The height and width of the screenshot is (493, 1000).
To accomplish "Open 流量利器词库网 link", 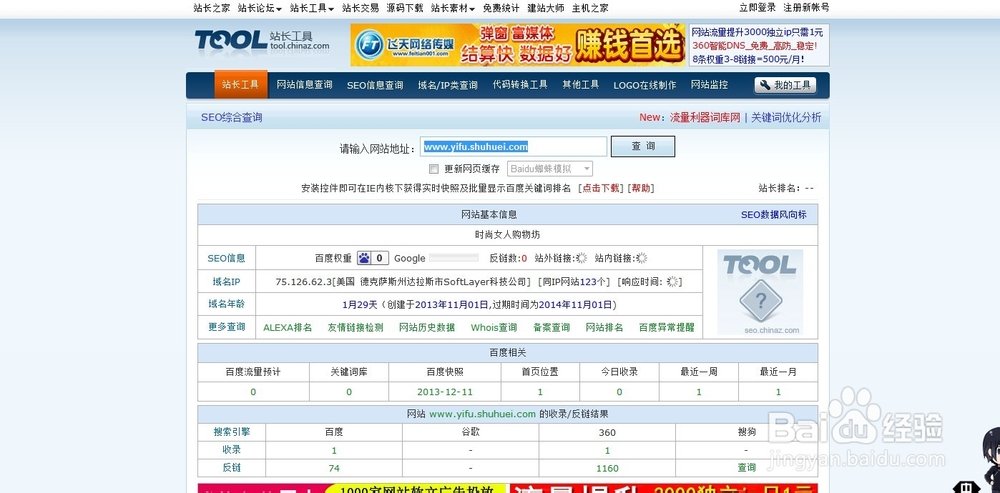I will (705, 117).
